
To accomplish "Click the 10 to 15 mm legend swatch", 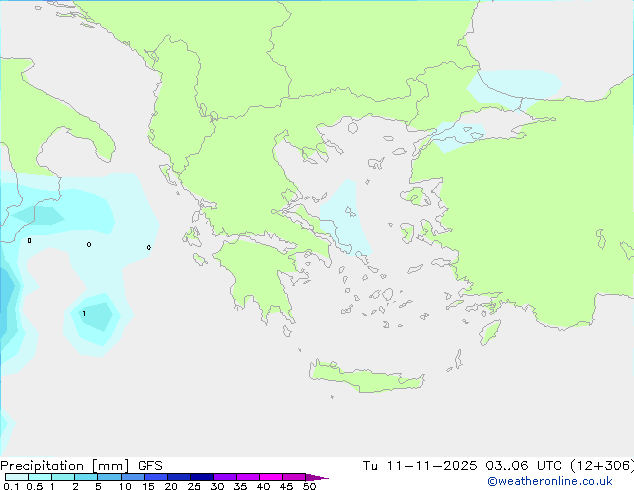I will (132, 477).
